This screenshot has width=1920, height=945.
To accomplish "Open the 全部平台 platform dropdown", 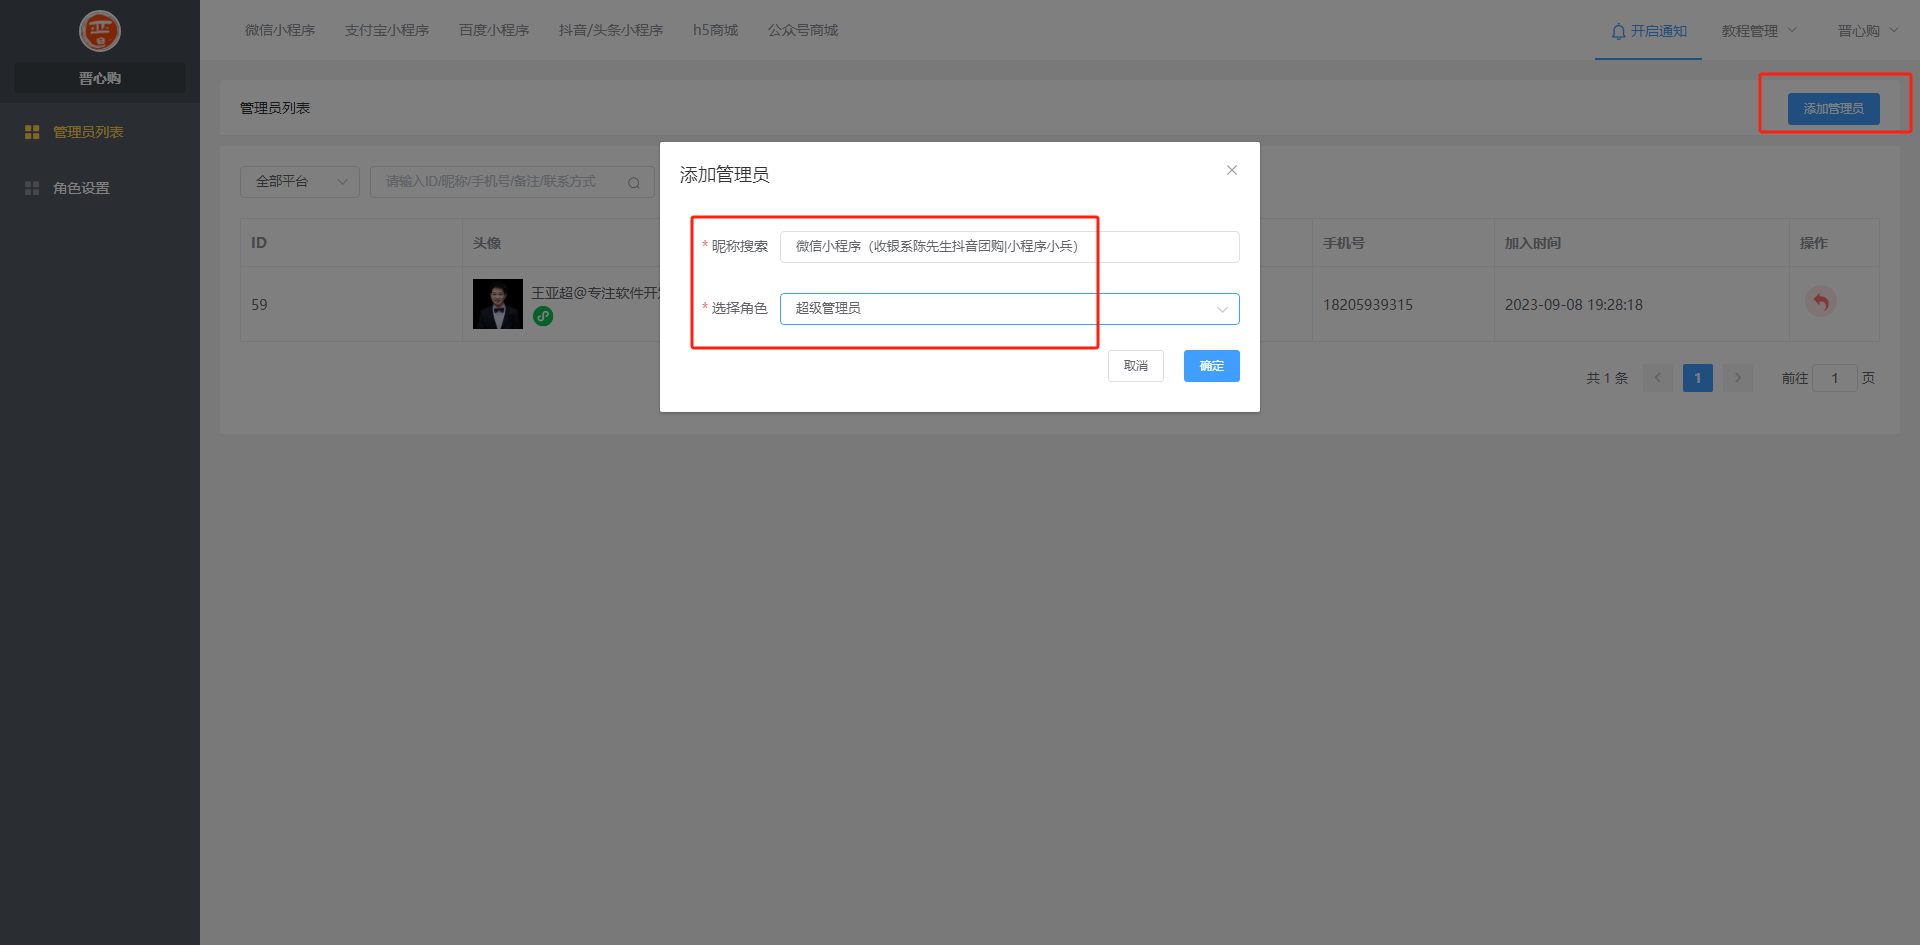I will [299, 182].
